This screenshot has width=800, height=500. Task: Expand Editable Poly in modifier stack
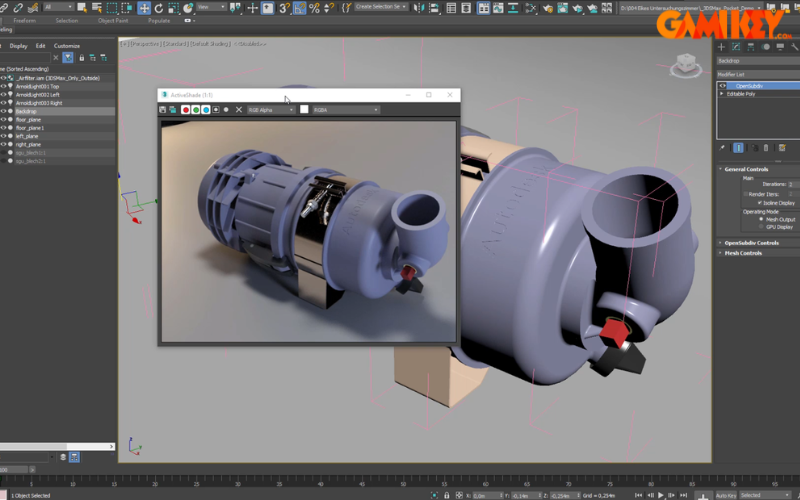pos(722,94)
